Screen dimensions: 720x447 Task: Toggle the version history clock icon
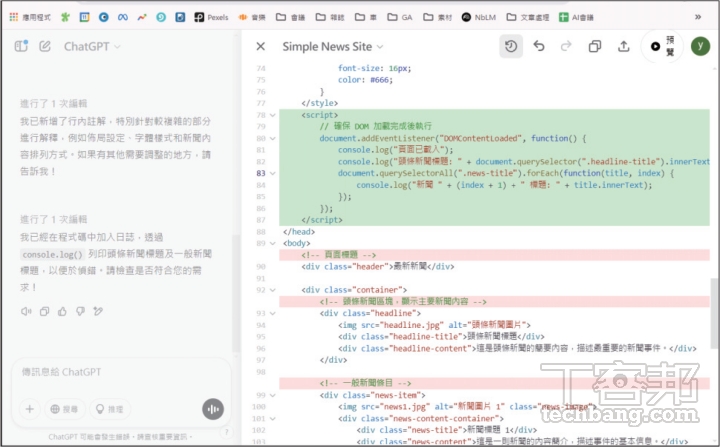[x=511, y=46]
